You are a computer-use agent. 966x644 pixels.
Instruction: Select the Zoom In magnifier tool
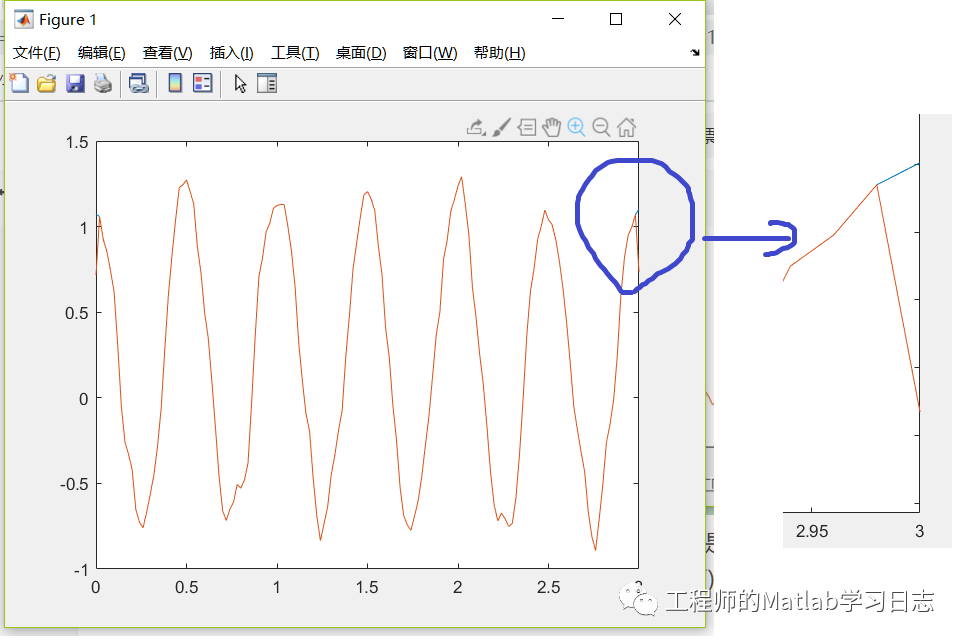click(577, 127)
